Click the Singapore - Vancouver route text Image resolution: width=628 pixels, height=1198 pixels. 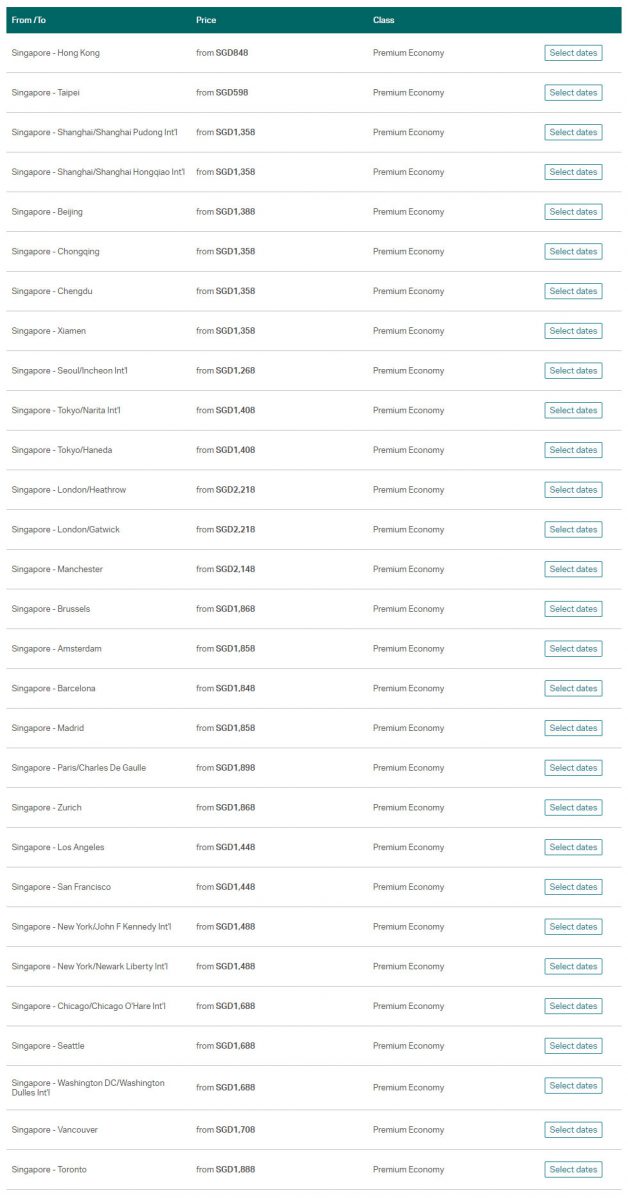click(55, 1130)
